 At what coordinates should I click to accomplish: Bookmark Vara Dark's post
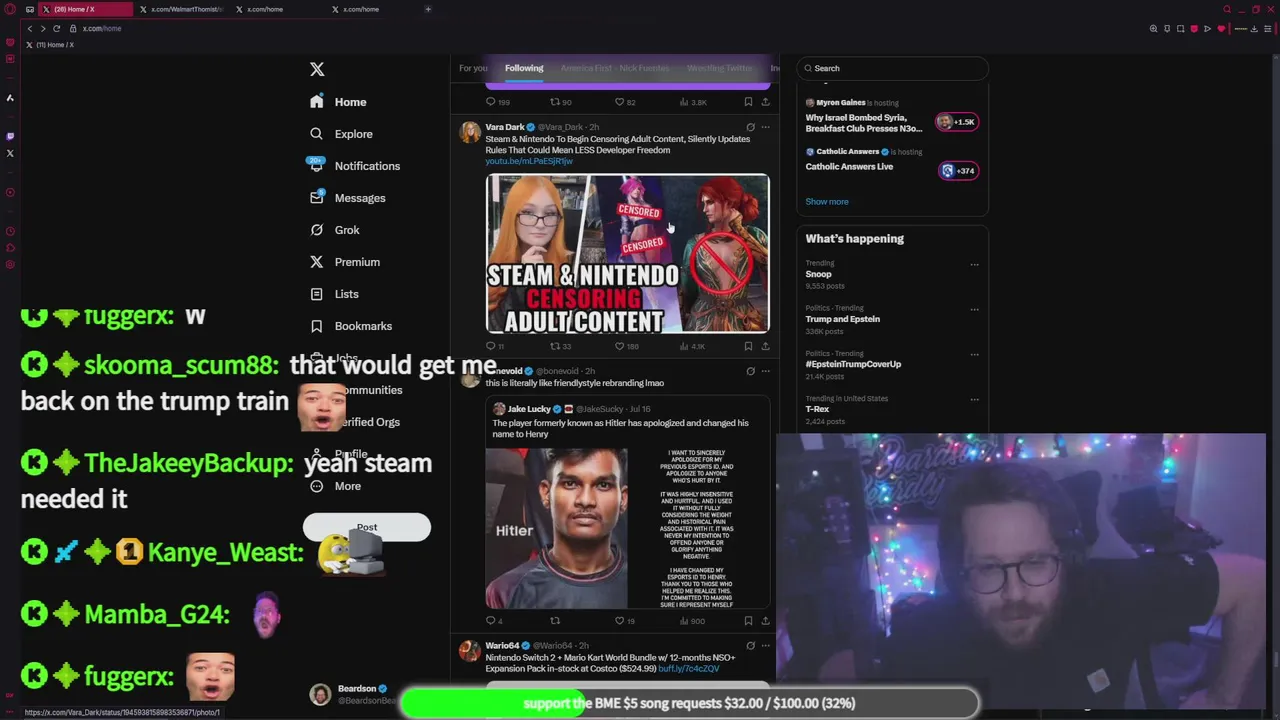(748, 346)
